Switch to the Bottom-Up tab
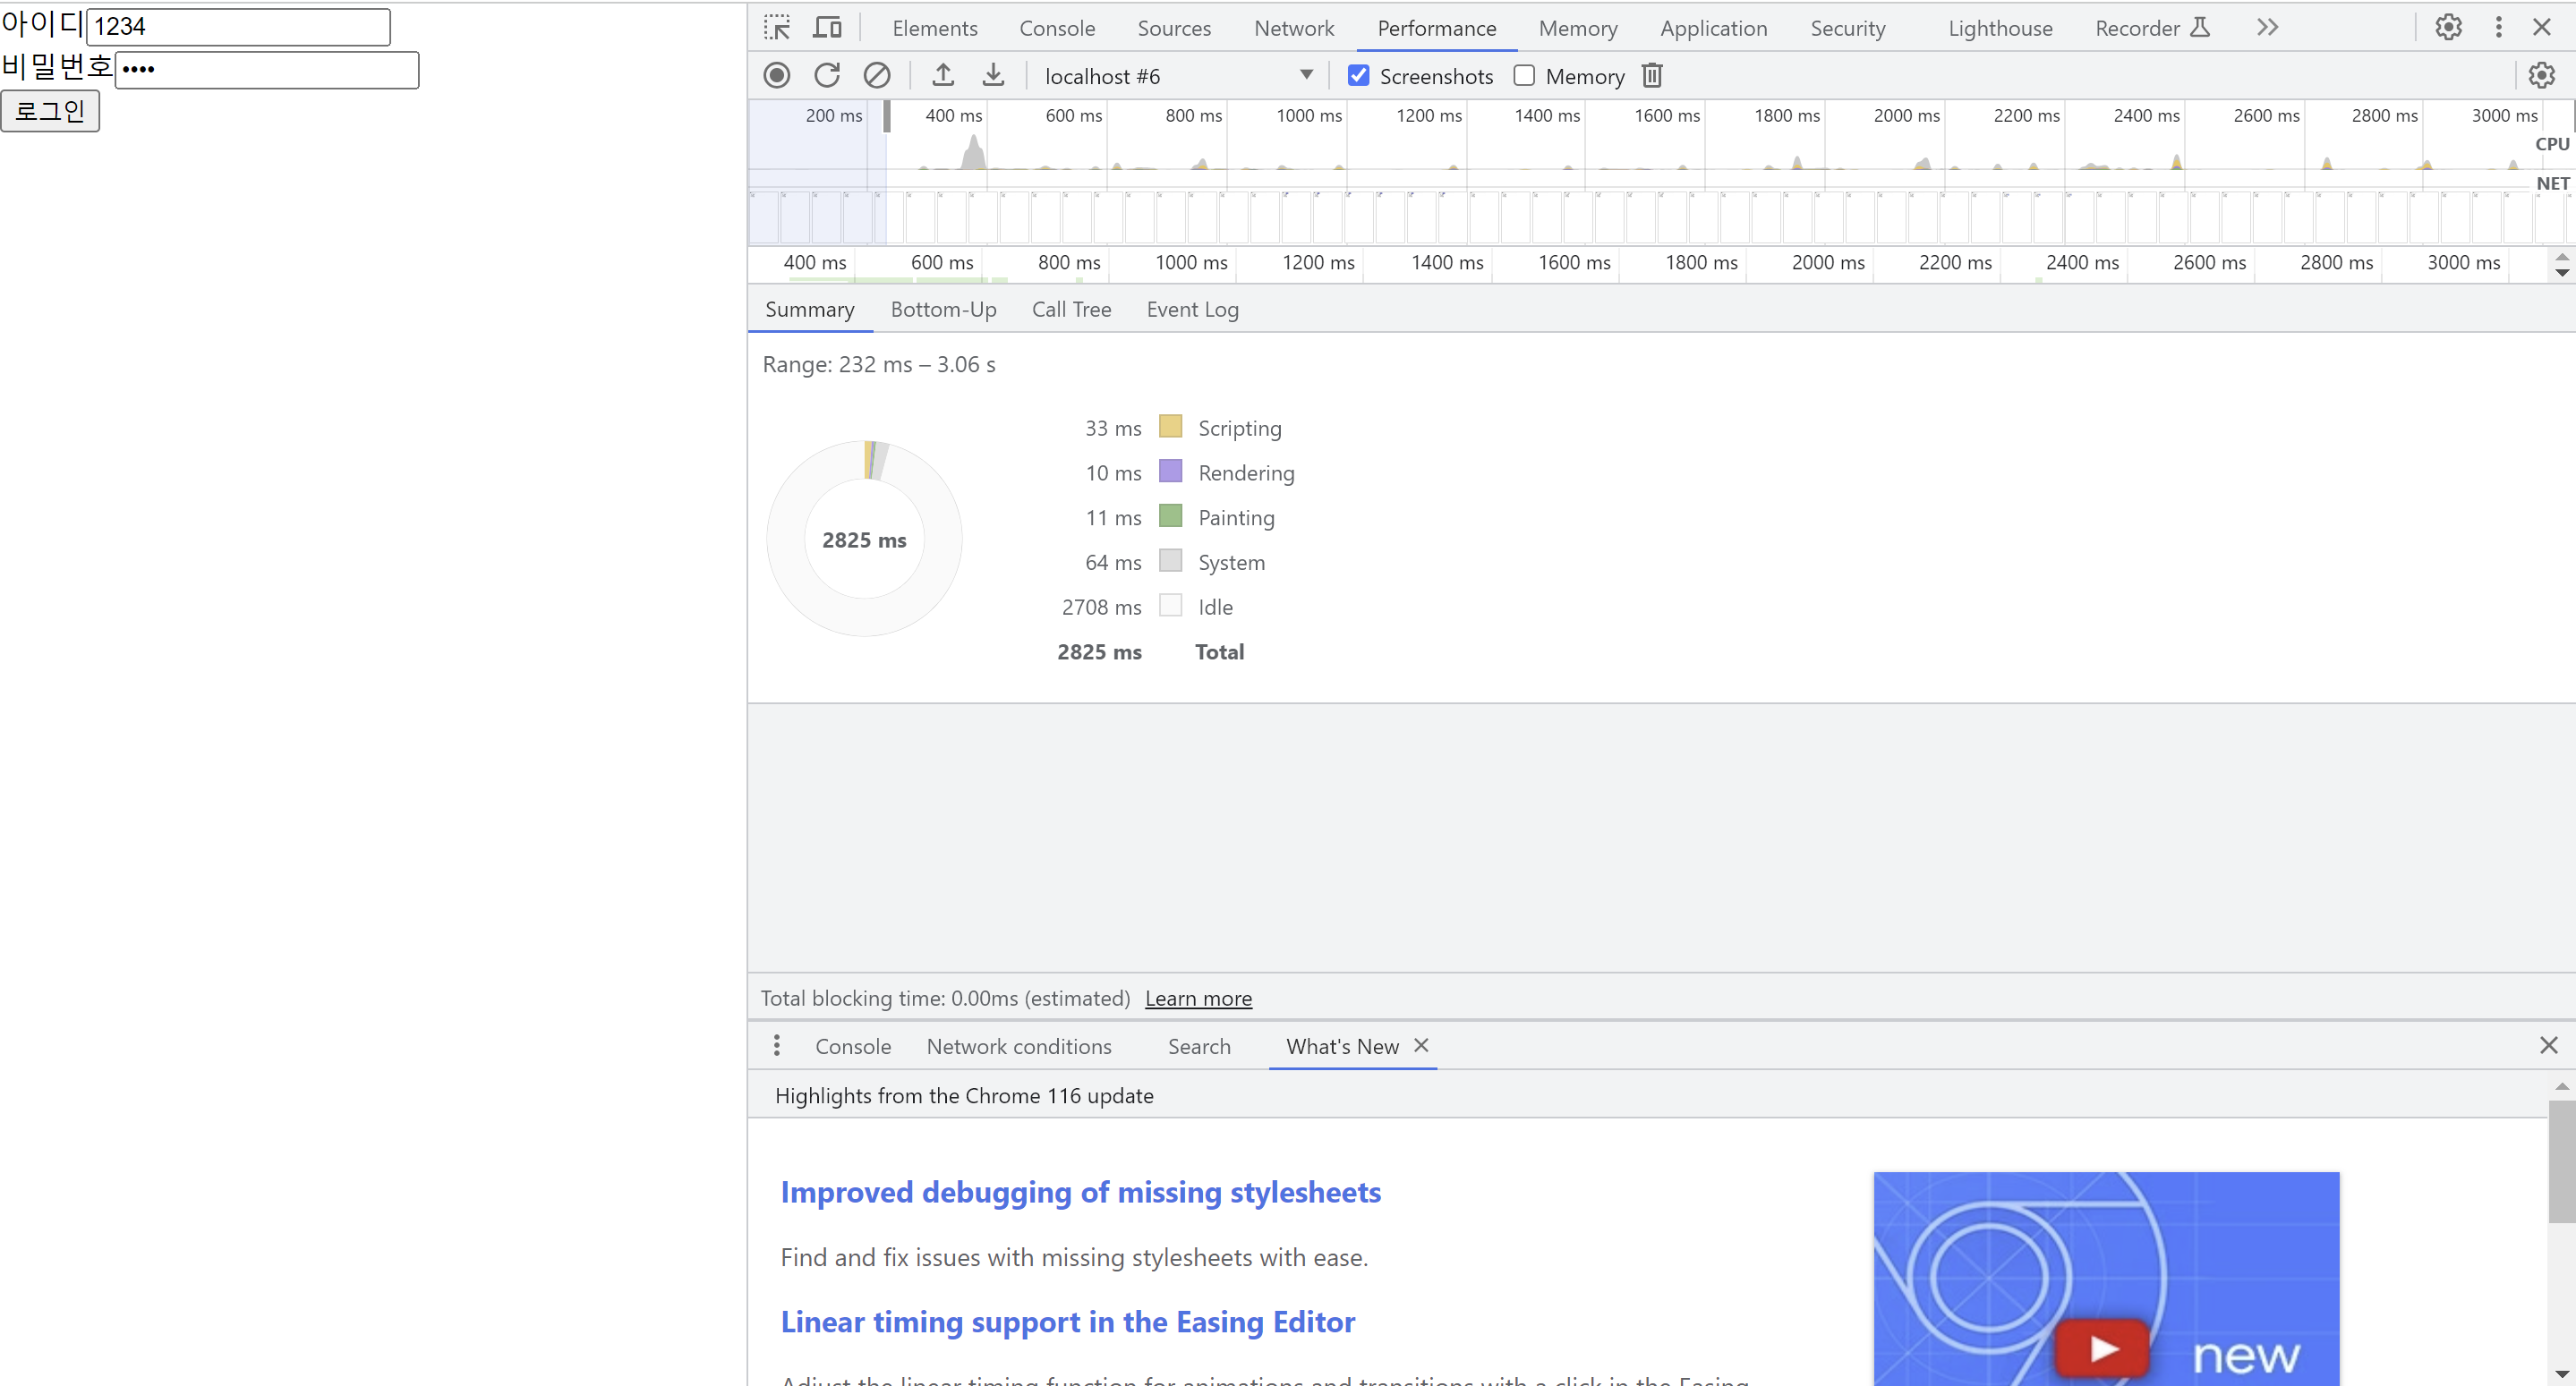Viewport: 2576px width, 1386px height. pos(943,310)
